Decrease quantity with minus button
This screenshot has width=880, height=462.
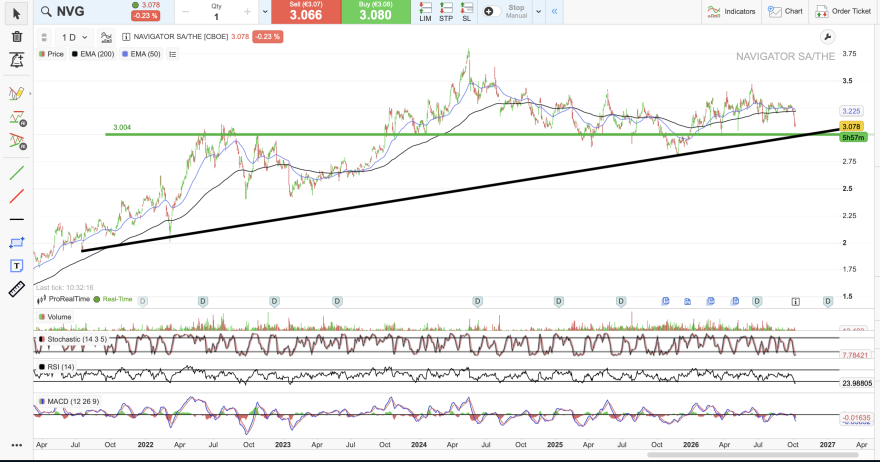186,12
